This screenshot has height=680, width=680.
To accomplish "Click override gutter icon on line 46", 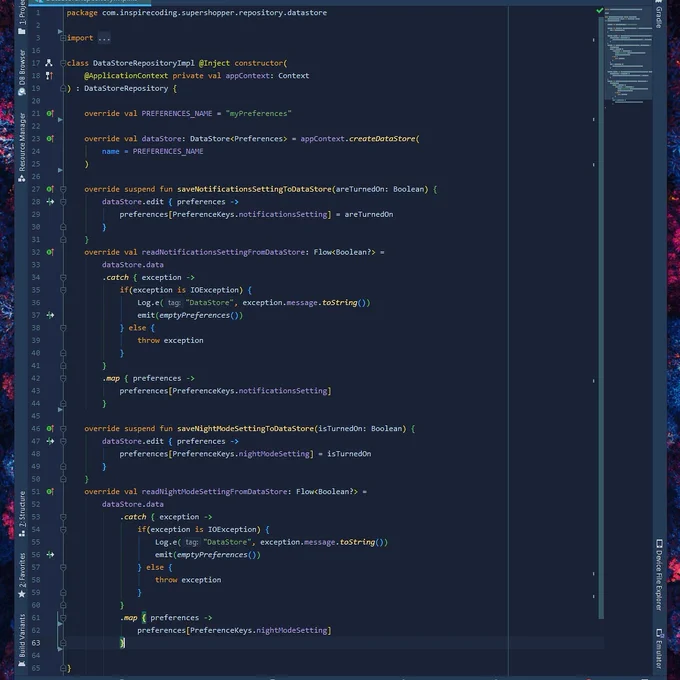I will tap(50, 428).
